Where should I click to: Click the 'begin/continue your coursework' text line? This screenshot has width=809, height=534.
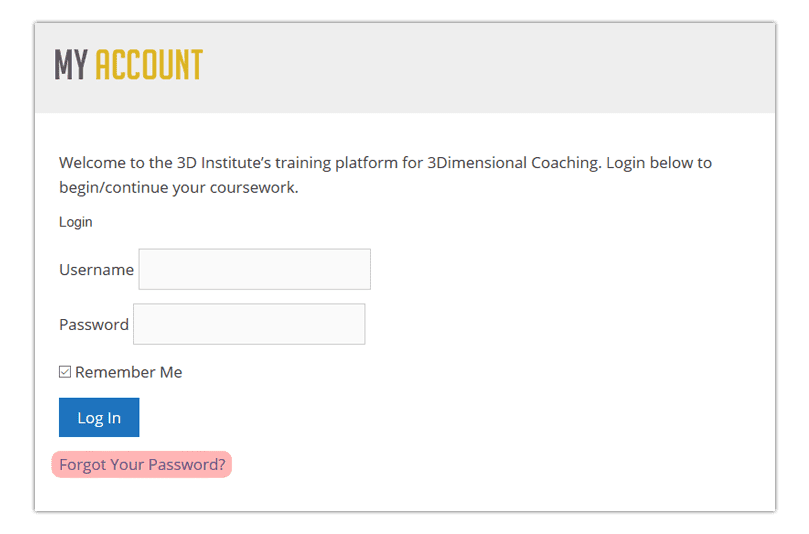point(179,187)
